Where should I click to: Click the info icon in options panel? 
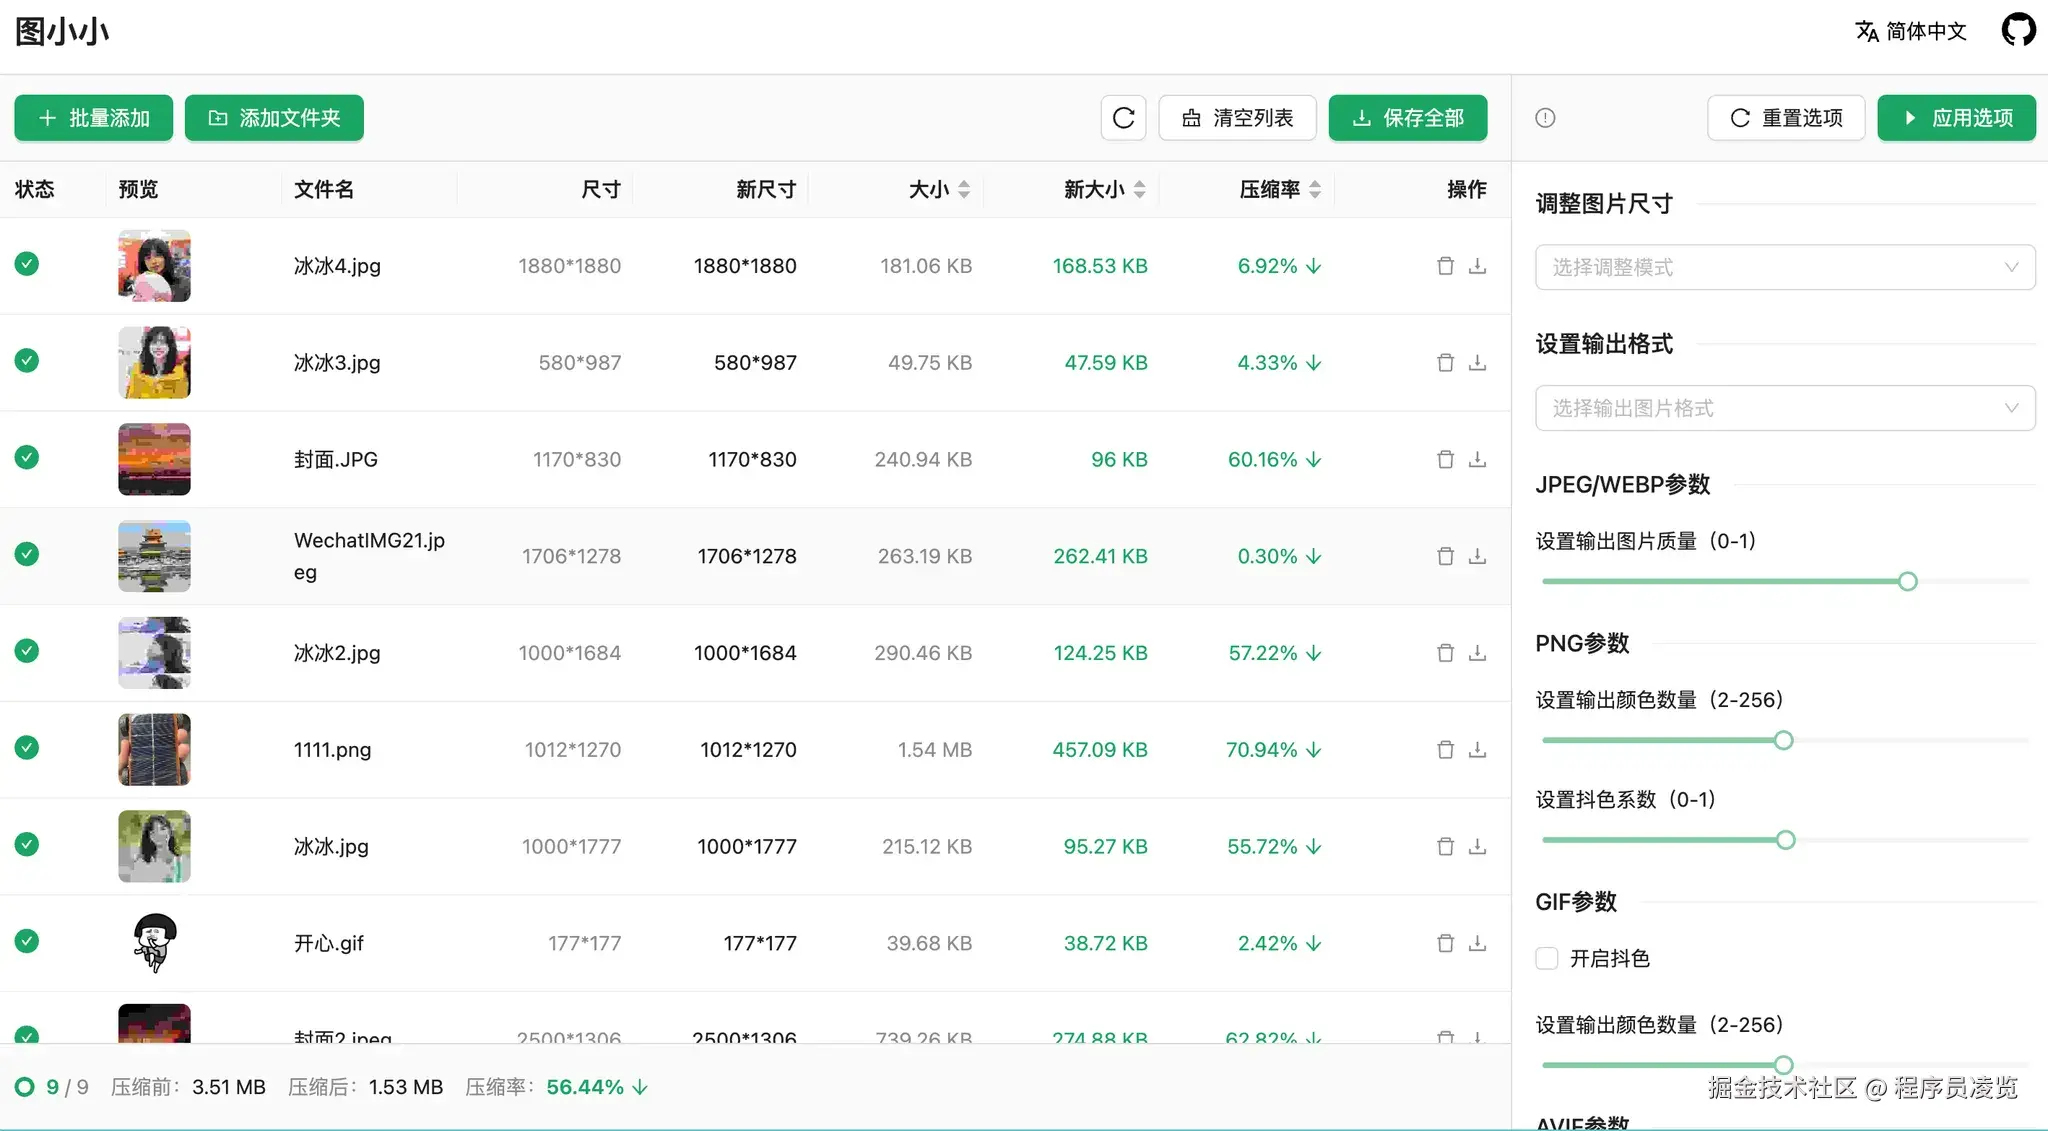1545,118
